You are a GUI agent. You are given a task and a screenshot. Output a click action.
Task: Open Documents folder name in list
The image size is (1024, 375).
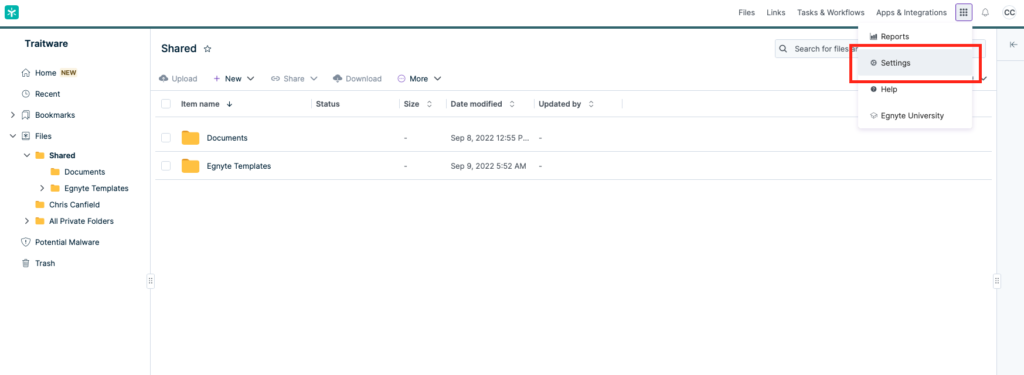coord(227,138)
